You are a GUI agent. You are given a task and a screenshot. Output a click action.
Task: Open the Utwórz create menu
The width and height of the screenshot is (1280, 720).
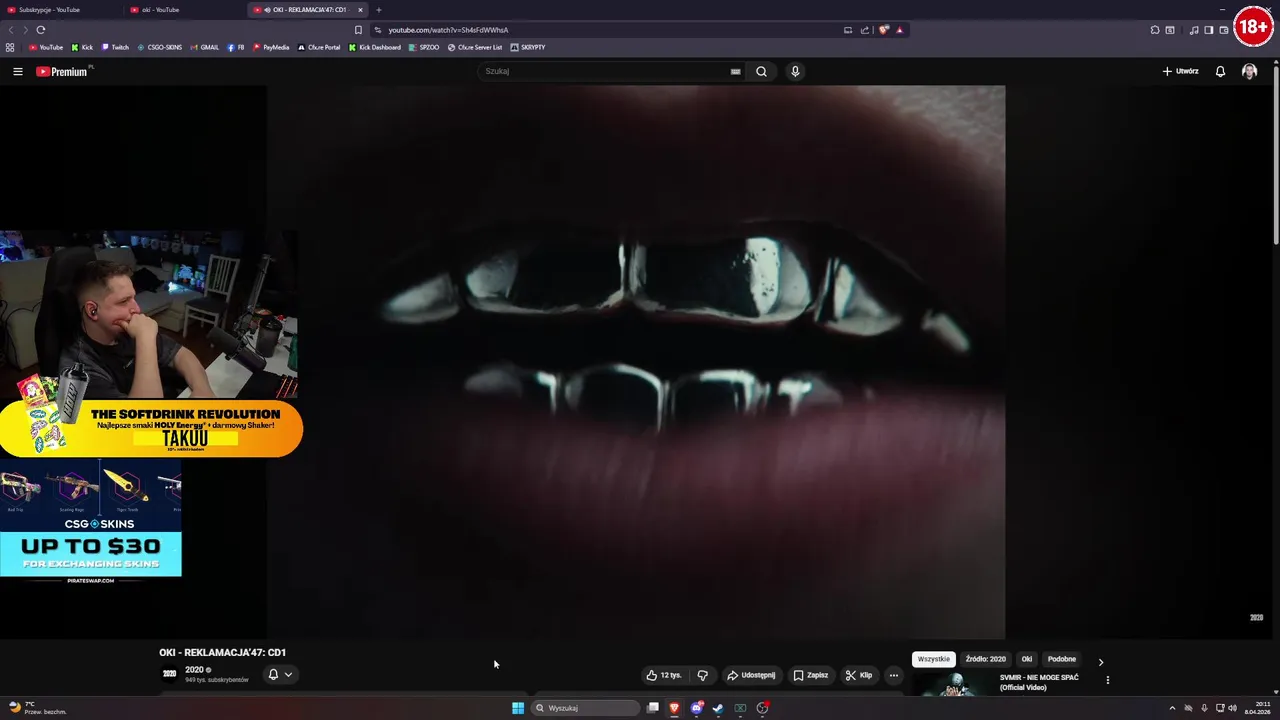pyautogui.click(x=1180, y=71)
